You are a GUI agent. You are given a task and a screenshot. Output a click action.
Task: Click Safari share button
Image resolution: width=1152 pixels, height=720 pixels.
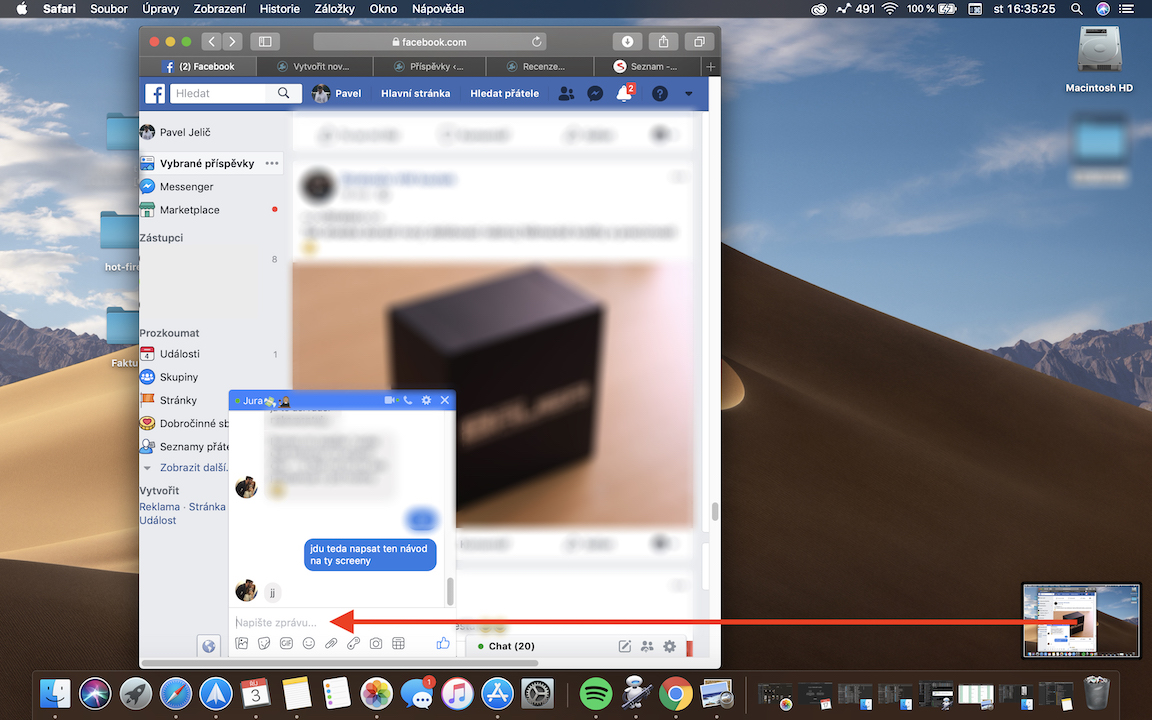point(663,42)
